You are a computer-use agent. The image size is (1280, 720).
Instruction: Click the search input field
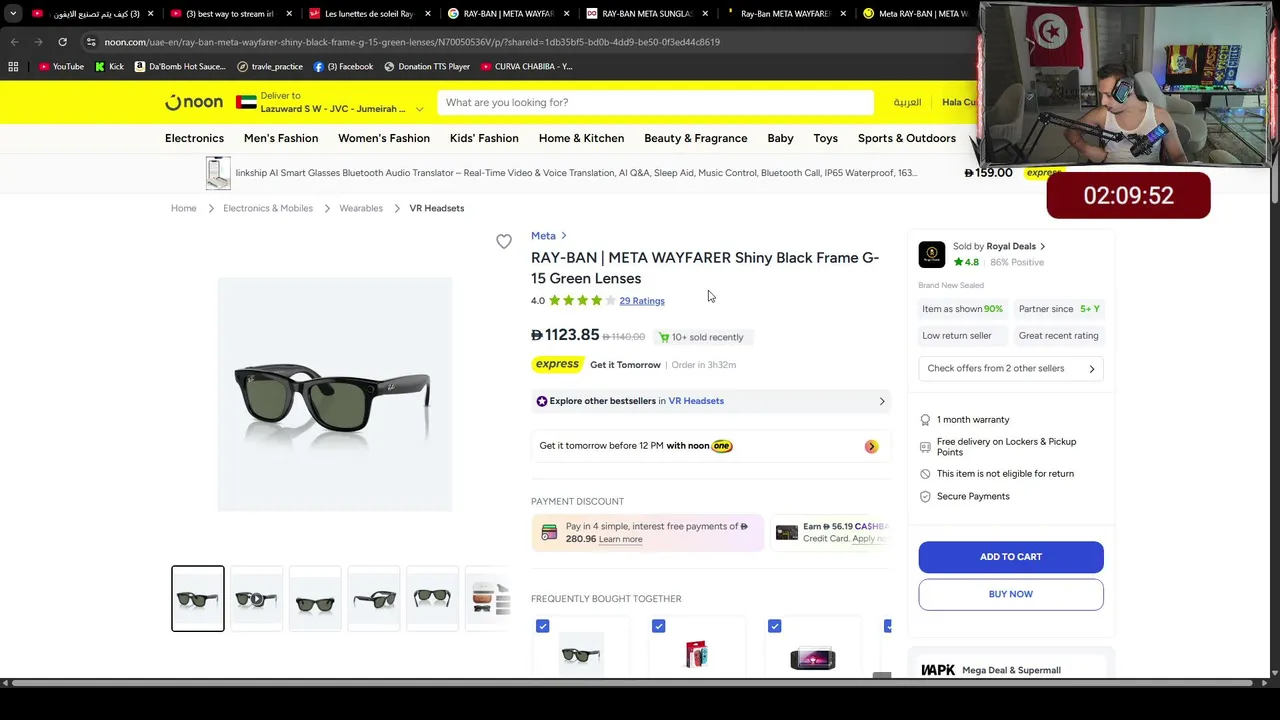[x=655, y=102]
